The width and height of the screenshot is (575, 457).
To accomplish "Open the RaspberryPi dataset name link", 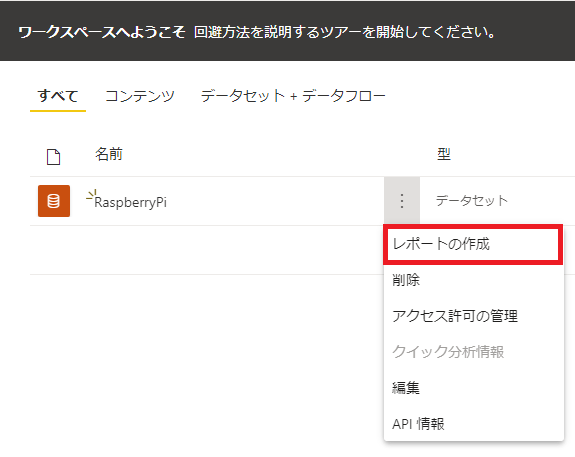I will click(130, 202).
